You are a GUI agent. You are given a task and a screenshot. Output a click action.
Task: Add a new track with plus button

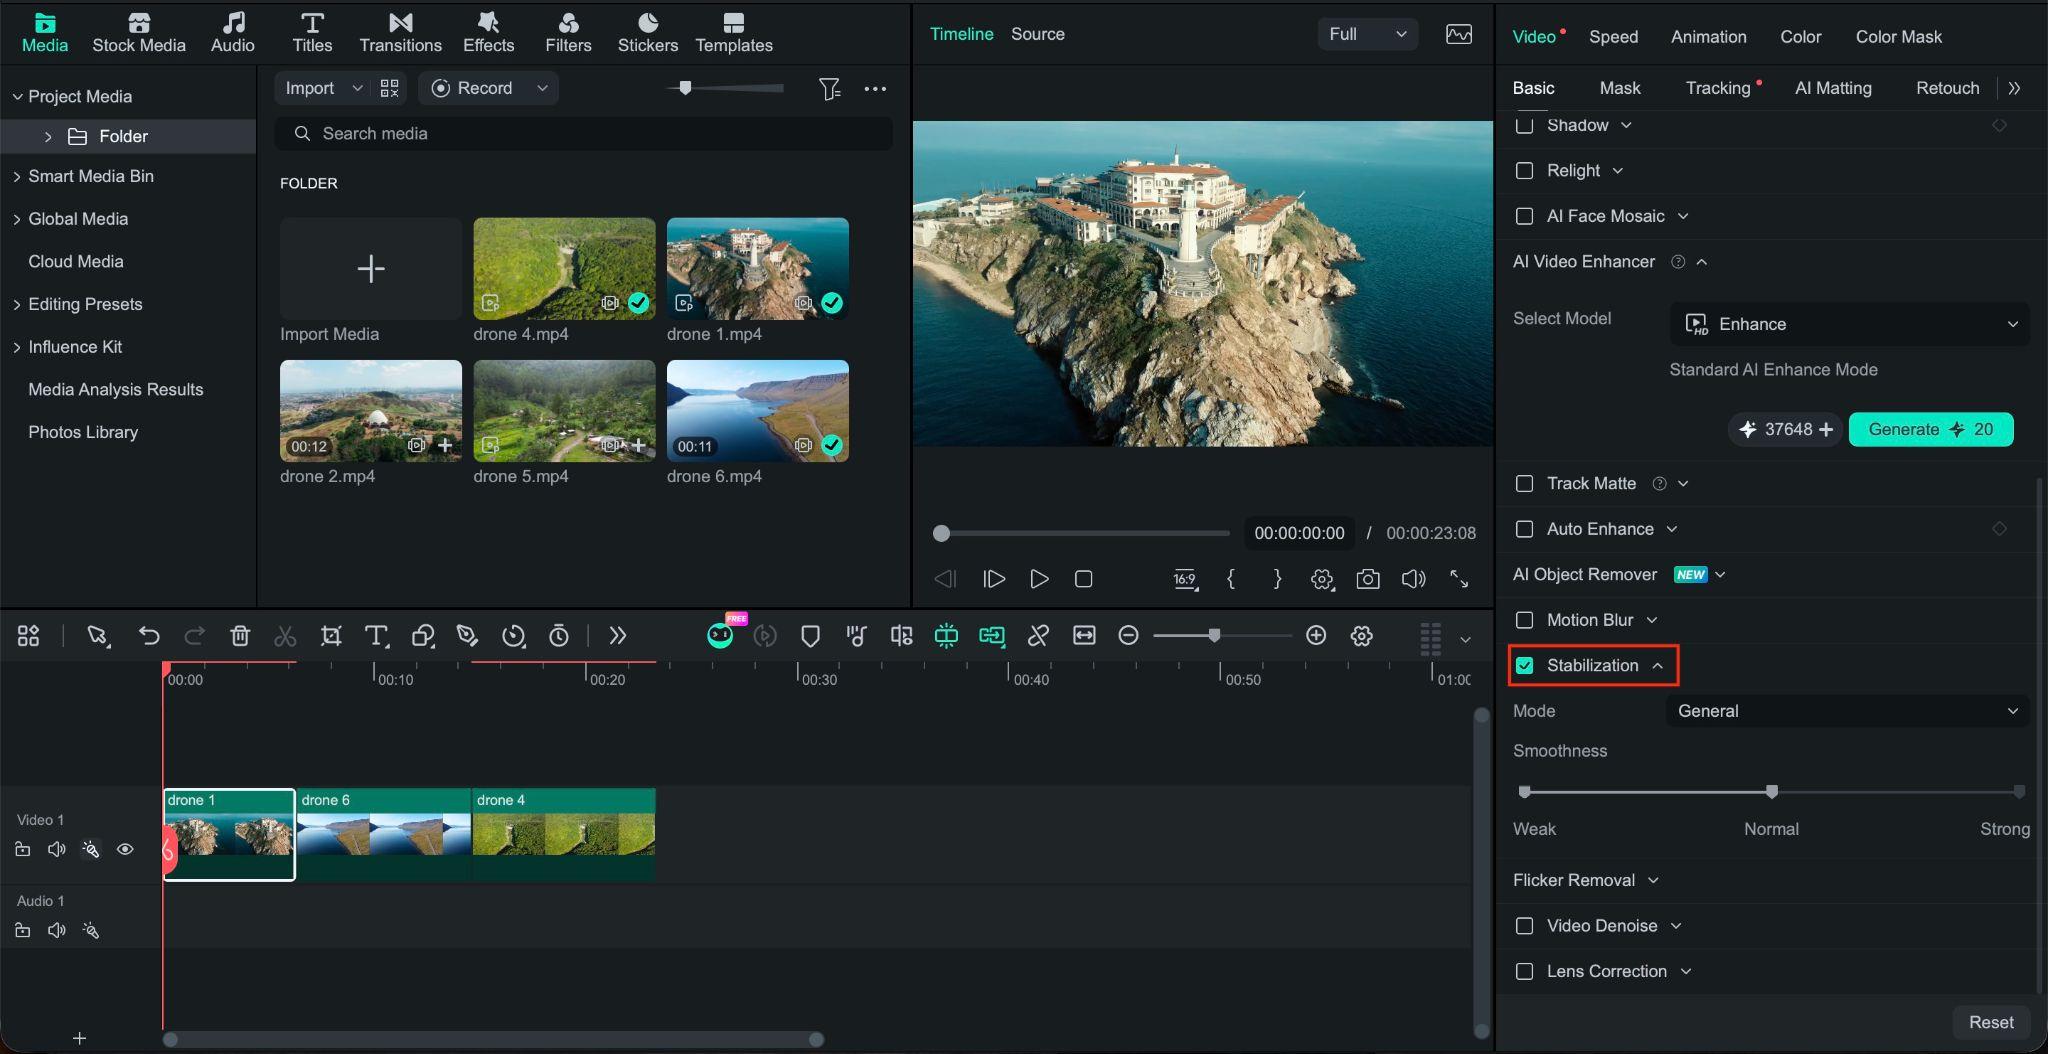point(79,1038)
